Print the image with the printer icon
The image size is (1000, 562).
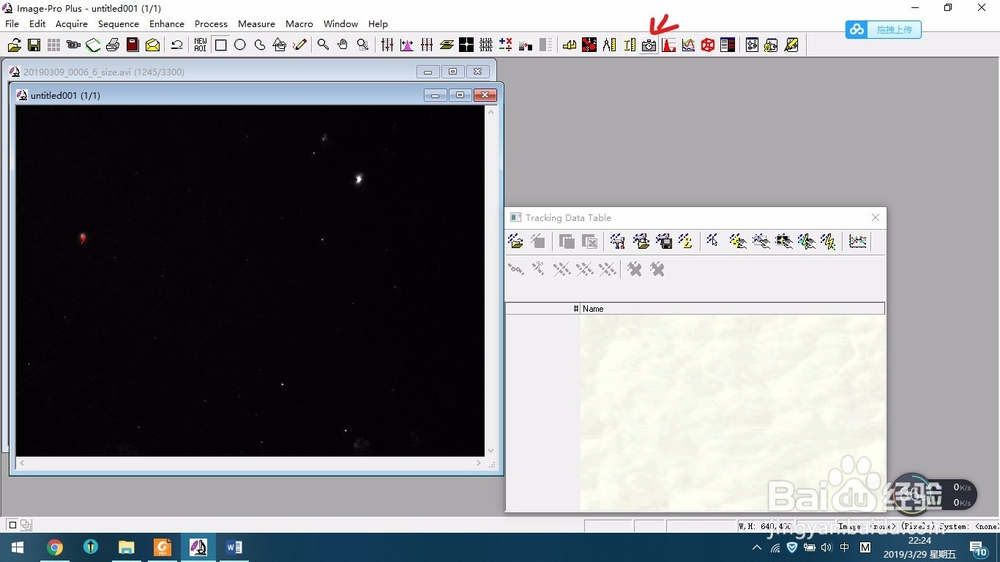point(113,45)
